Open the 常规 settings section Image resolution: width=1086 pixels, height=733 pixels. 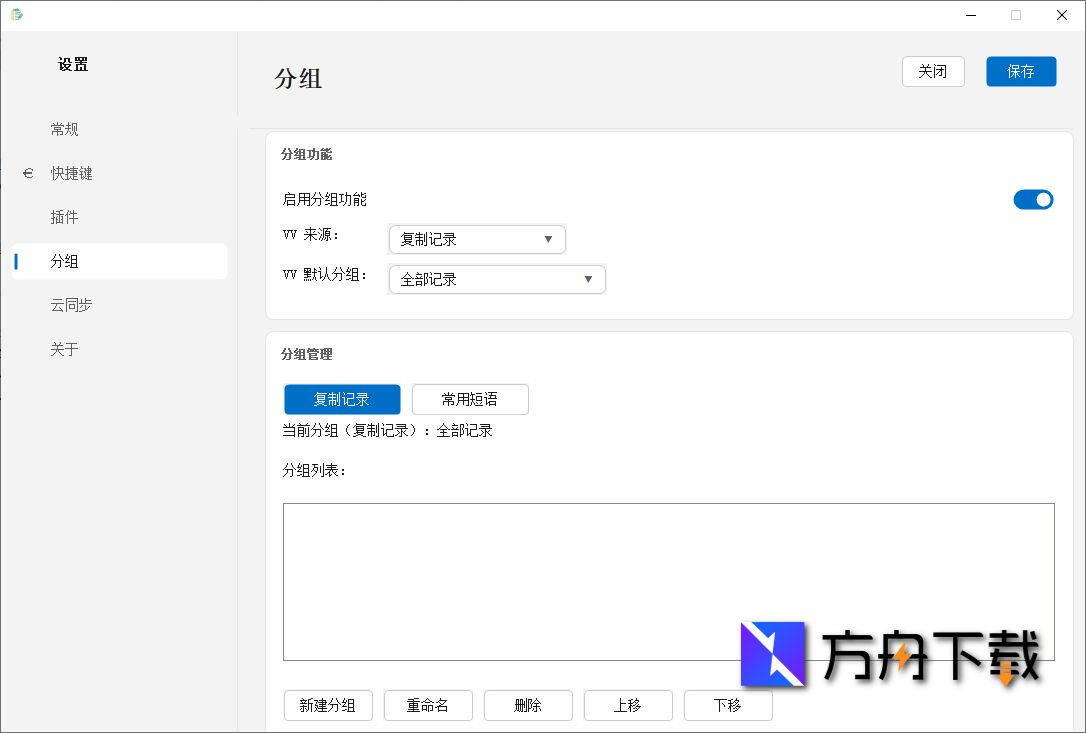(x=64, y=129)
